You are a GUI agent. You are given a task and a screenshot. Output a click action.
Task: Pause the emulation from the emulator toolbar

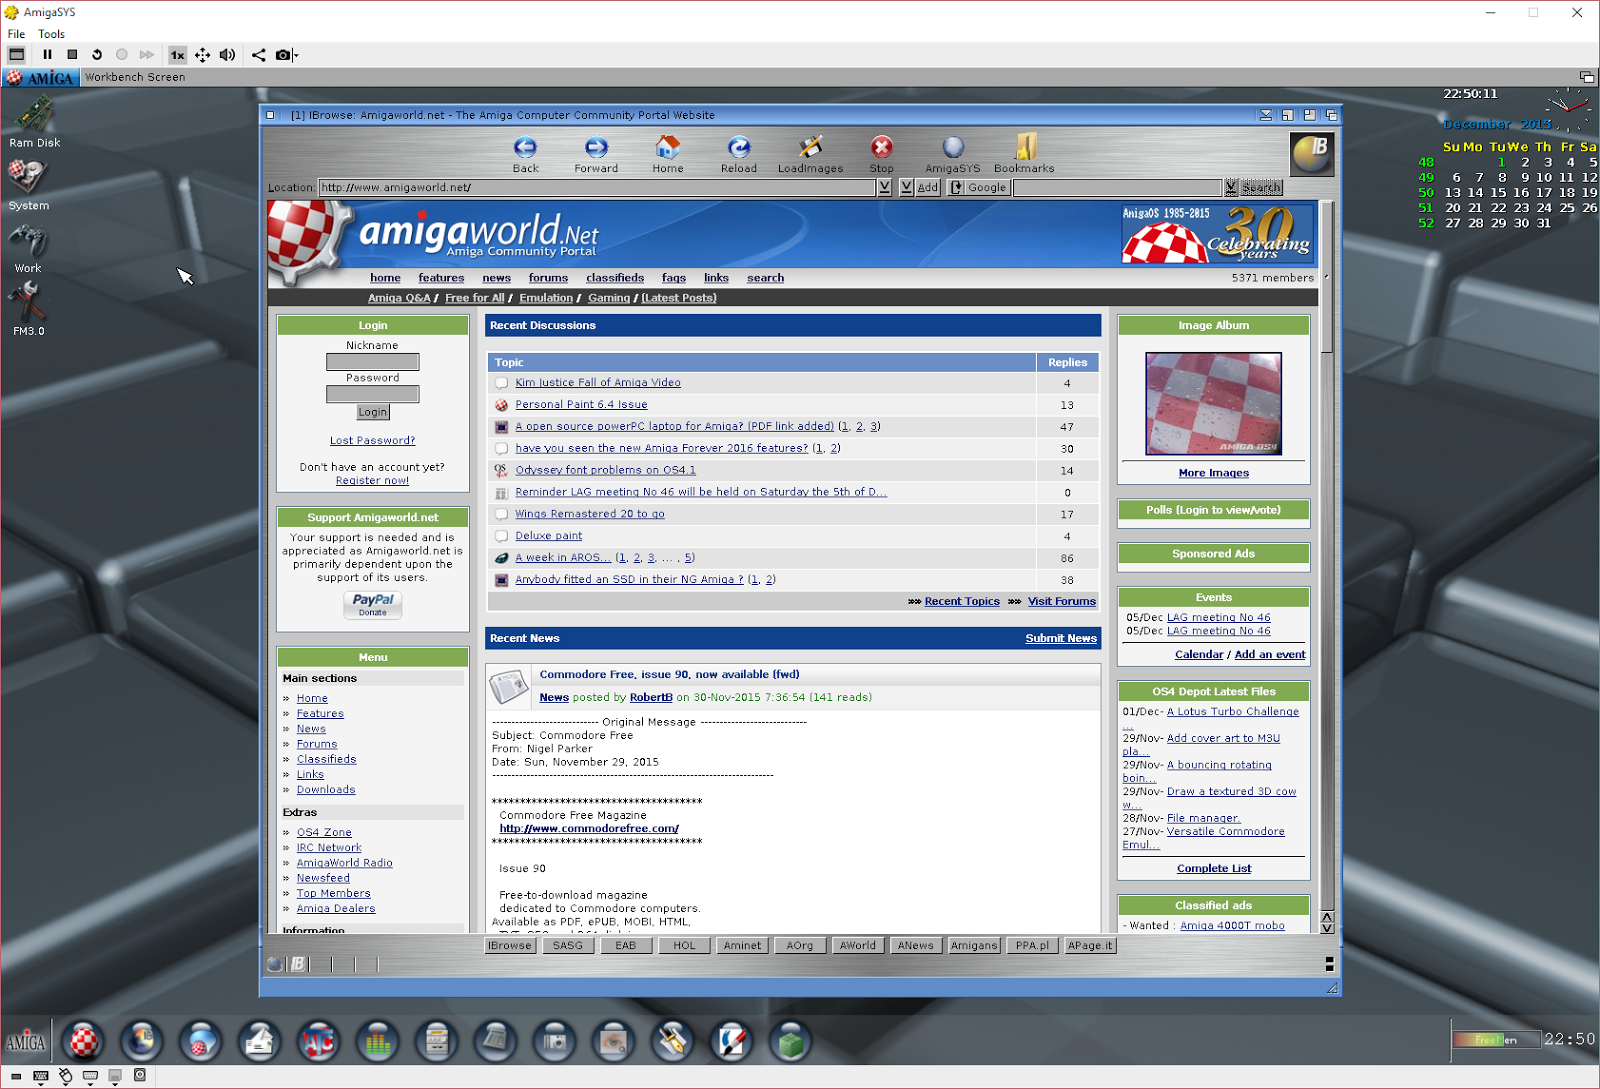coord(47,55)
